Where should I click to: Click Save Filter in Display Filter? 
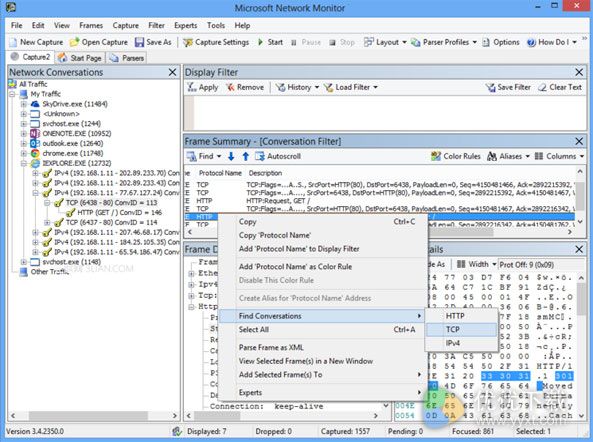508,87
